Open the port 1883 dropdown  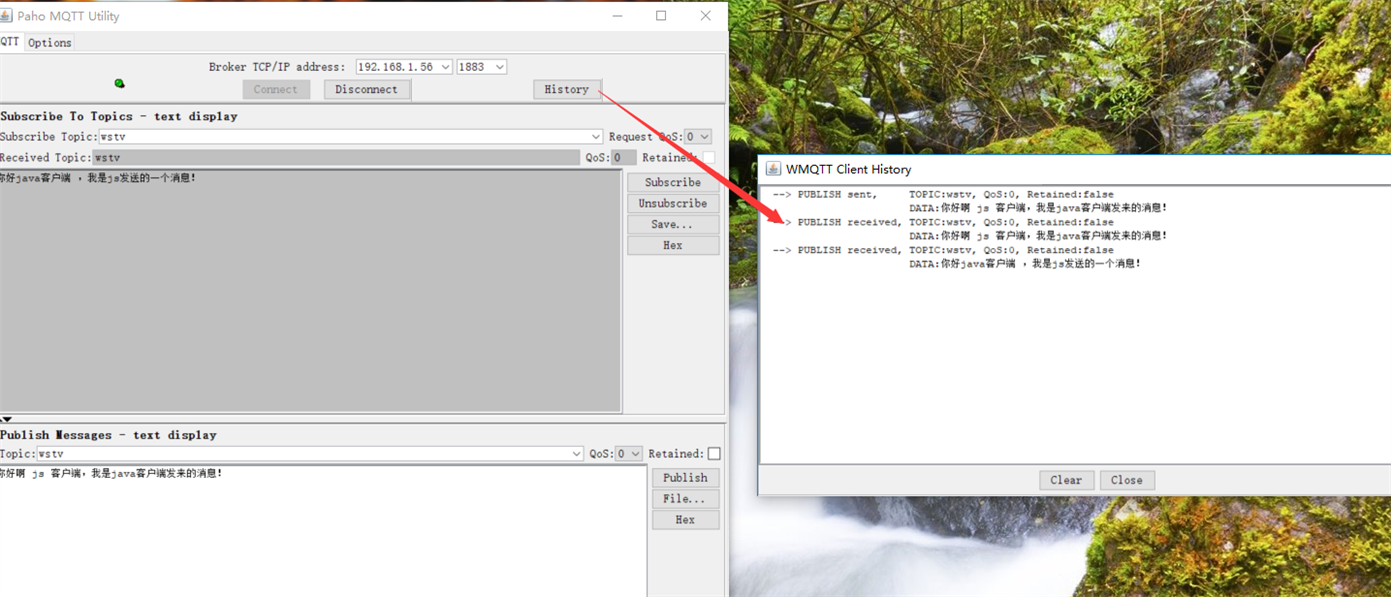point(499,67)
